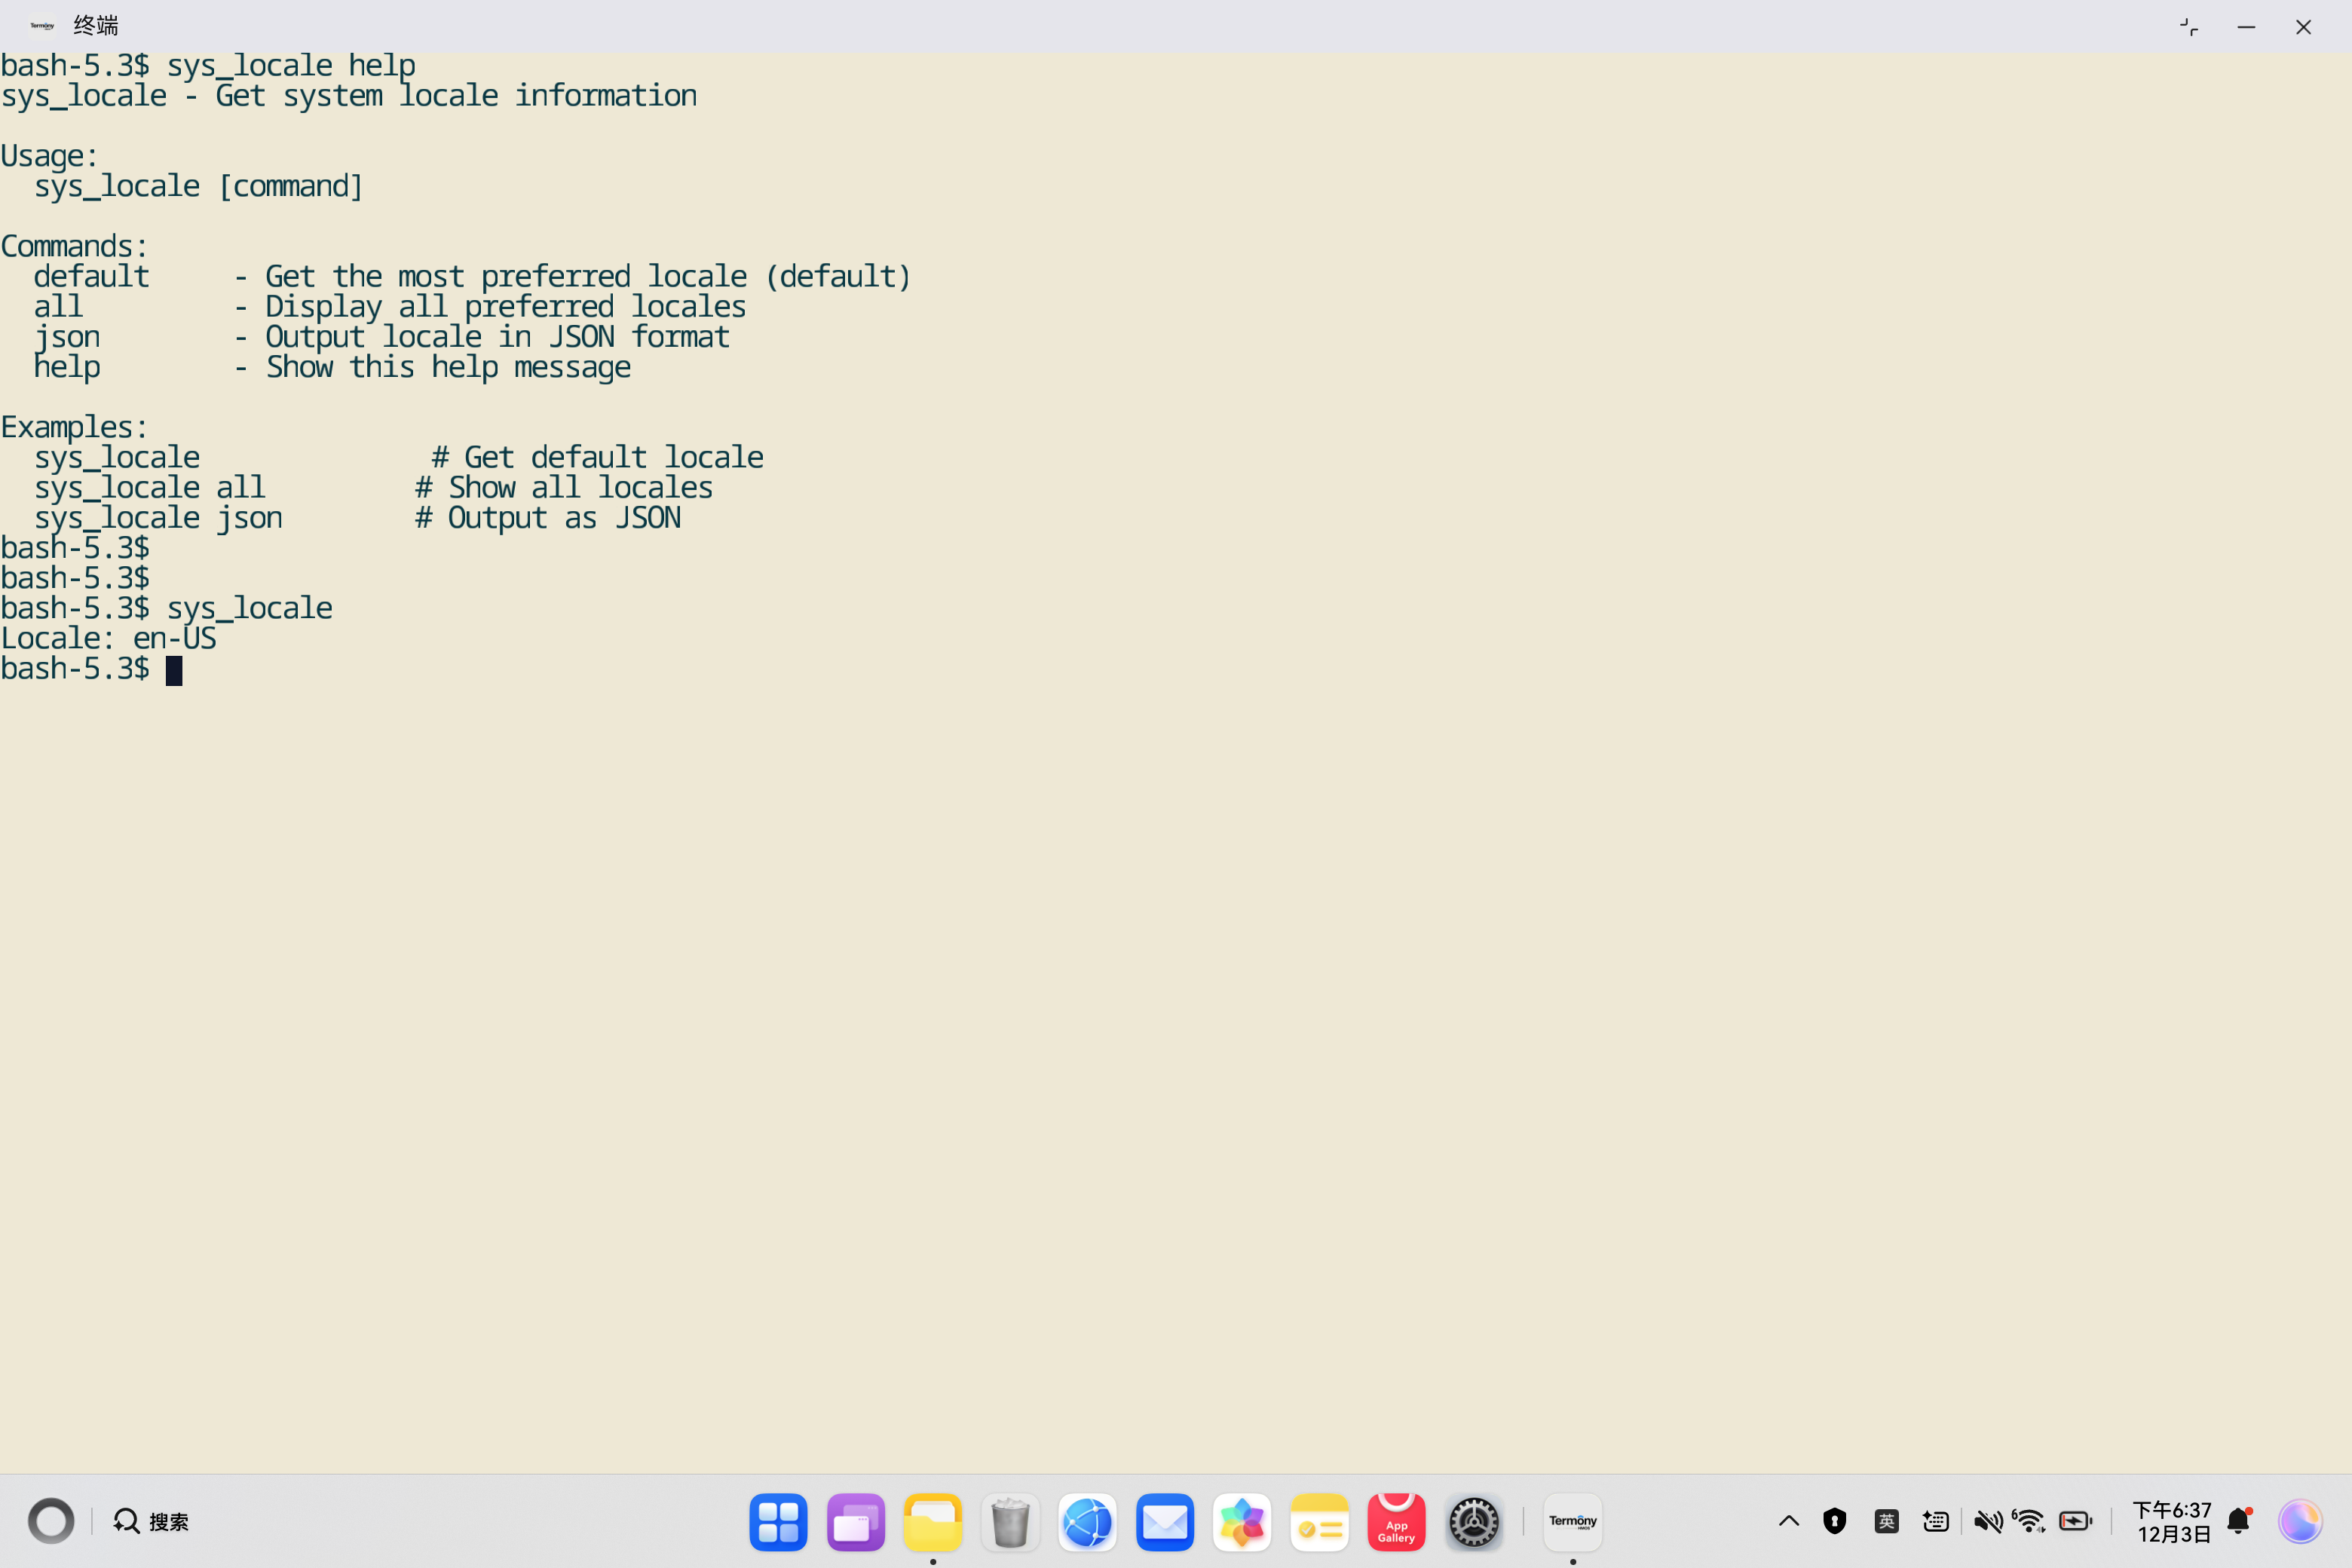Open the purple multi-window manager icon
The height and width of the screenshot is (1568, 2352).
(x=855, y=1522)
